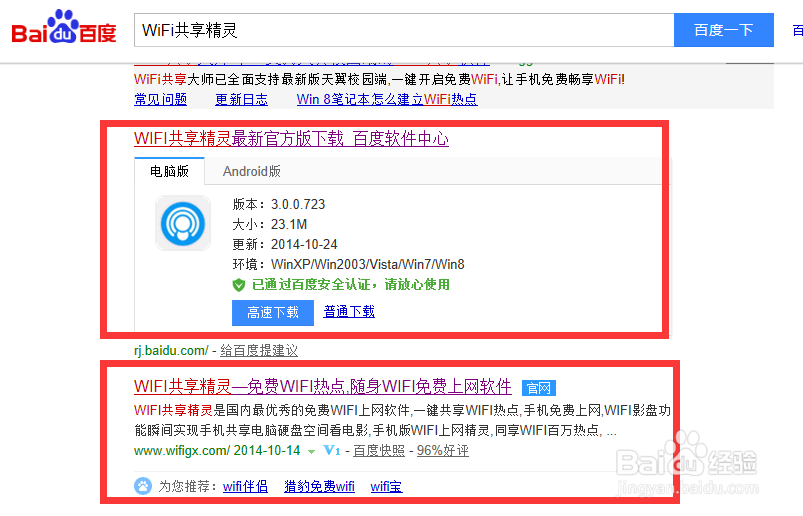803x516 pixels.
Task: Click the Baidu logo
Action: pos(64,27)
